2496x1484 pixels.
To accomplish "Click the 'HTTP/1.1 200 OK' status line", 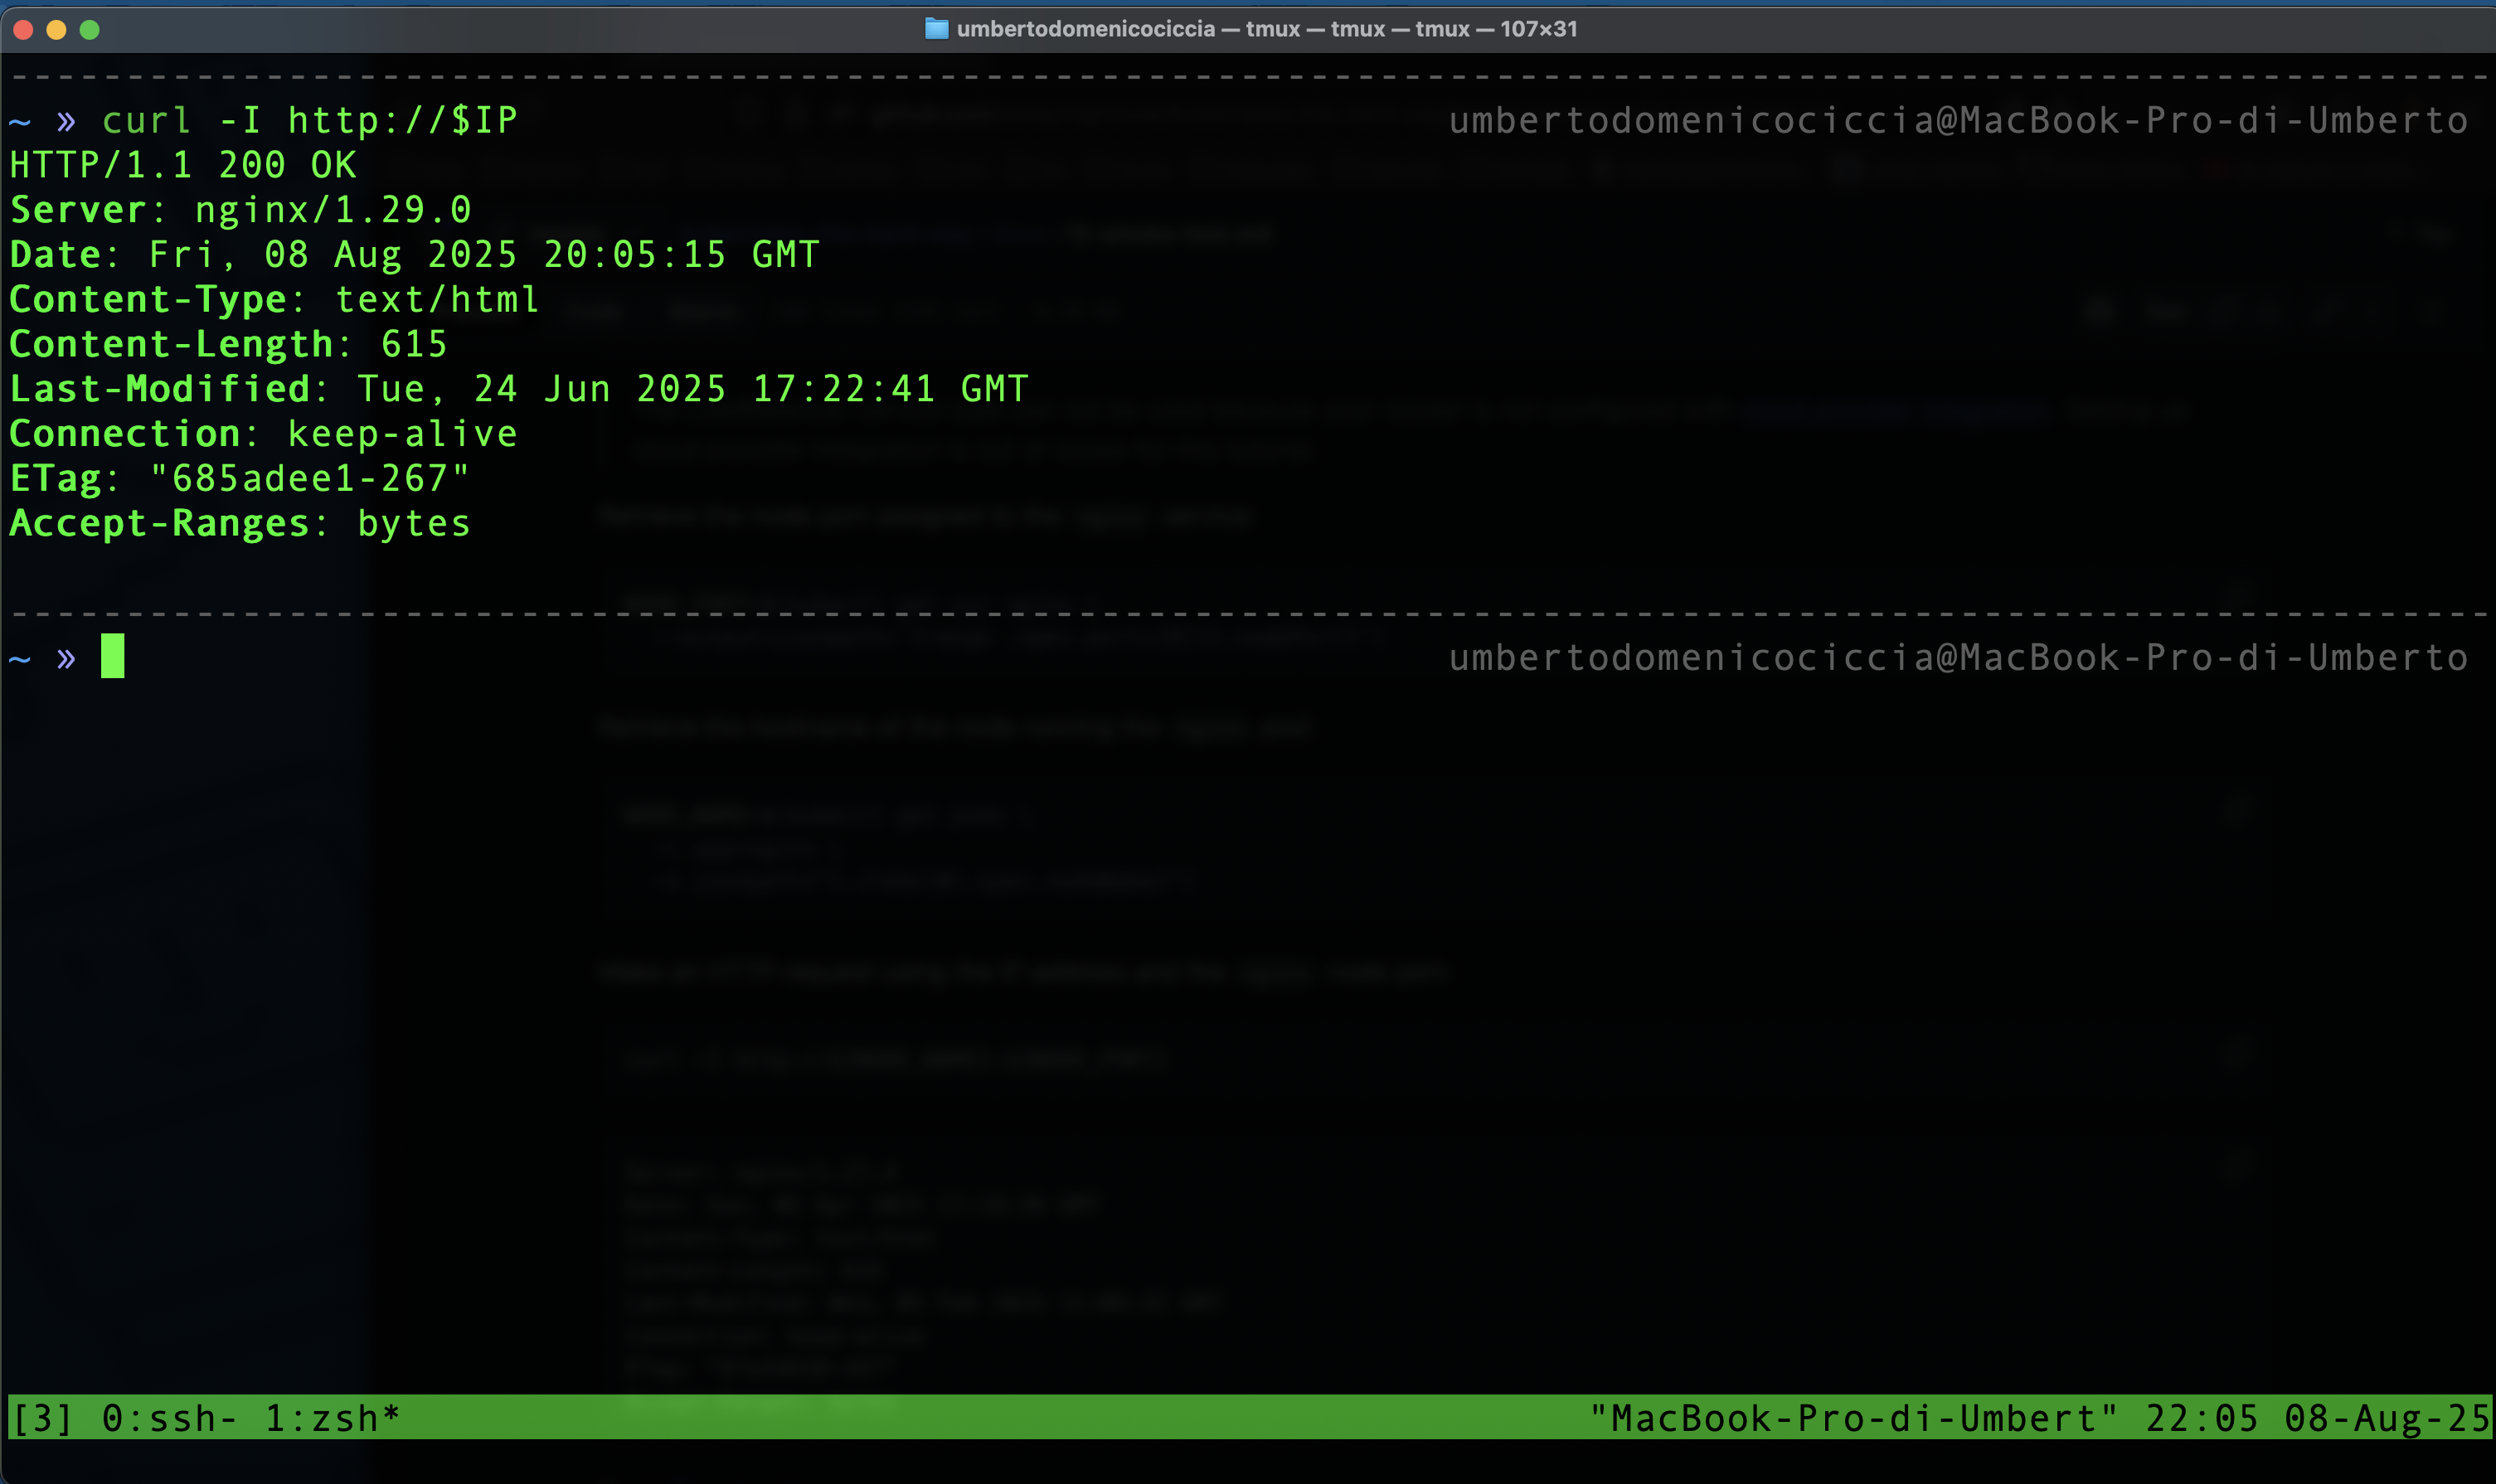I will pyautogui.click(x=183, y=165).
